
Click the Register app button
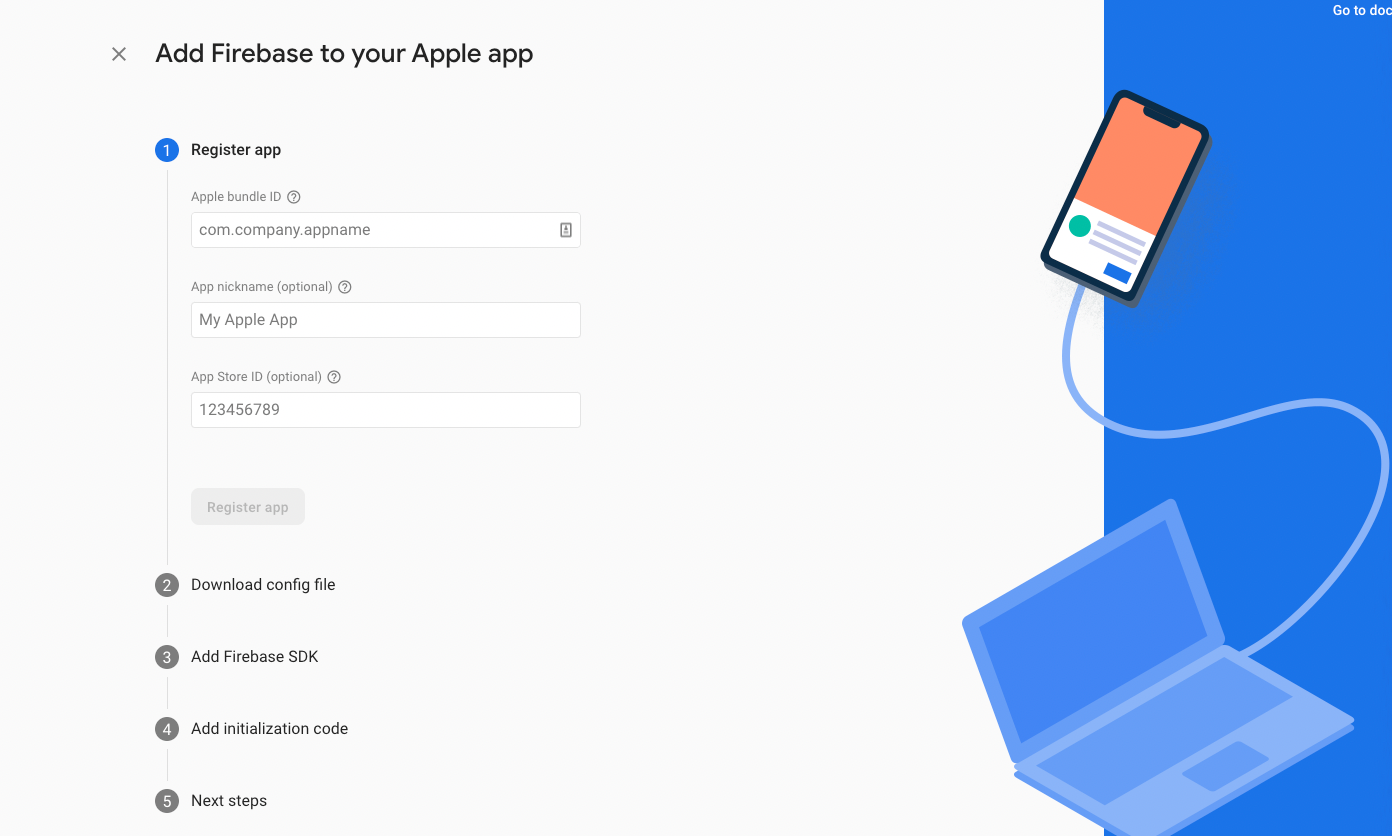click(x=248, y=507)
